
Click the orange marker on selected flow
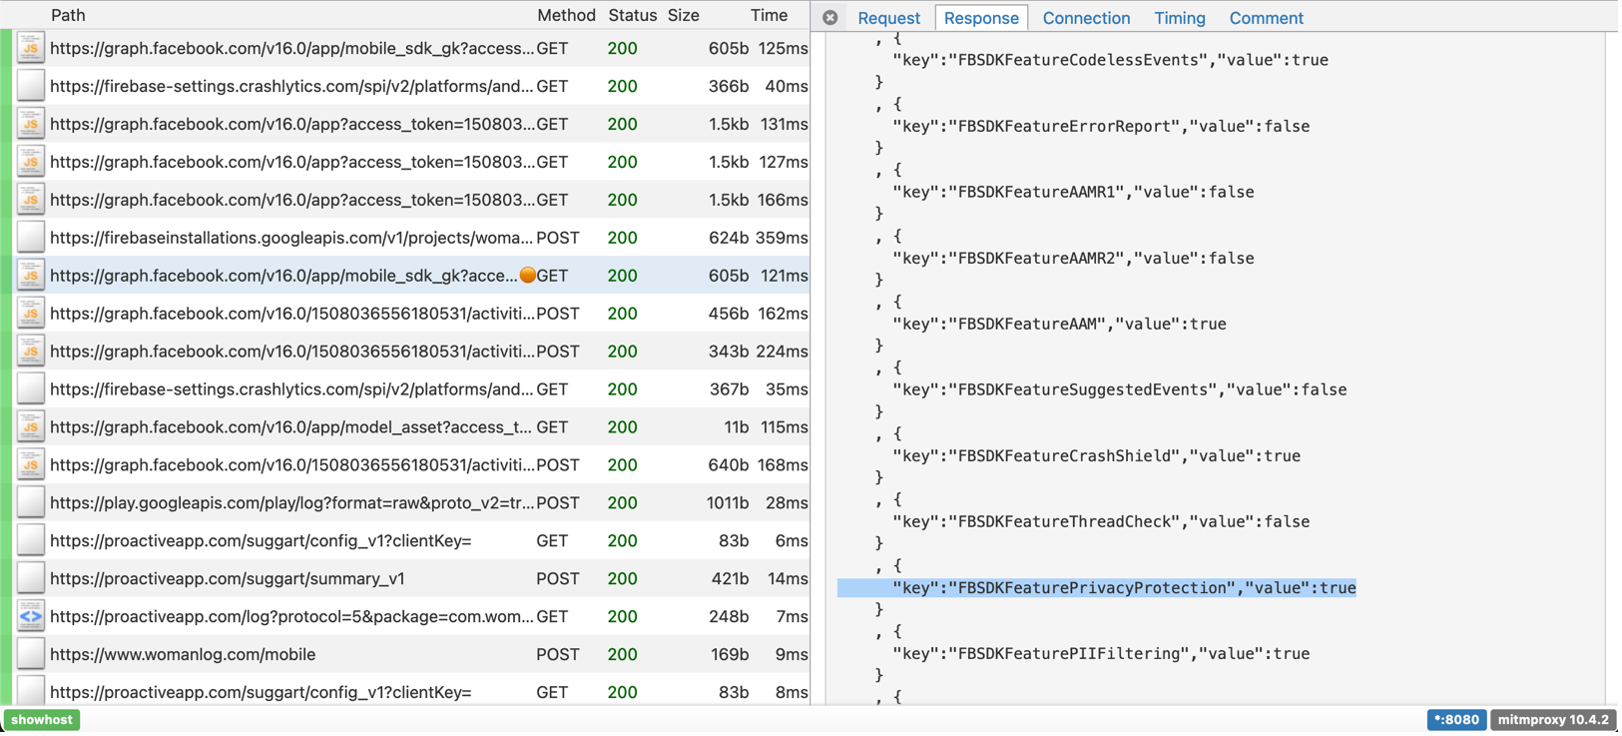pos(528,276)
